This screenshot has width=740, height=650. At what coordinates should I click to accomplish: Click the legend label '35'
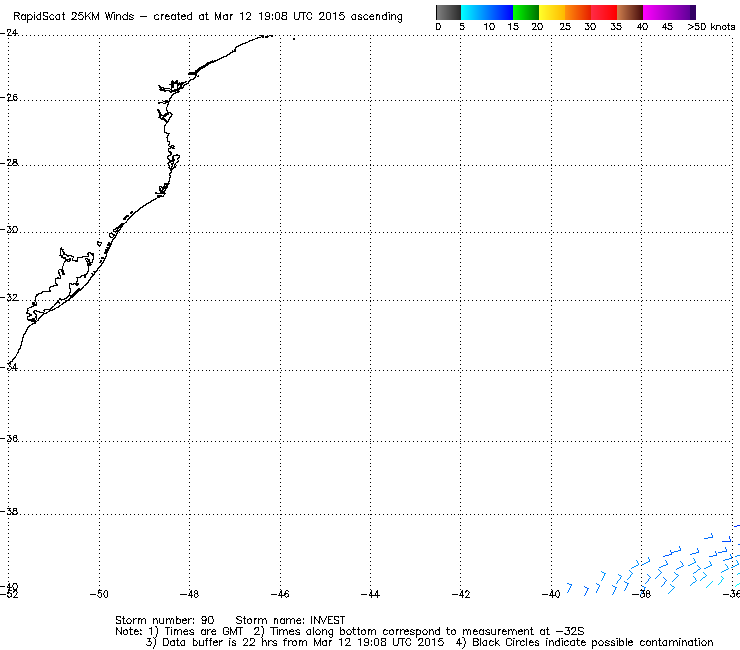click(616, 27)
